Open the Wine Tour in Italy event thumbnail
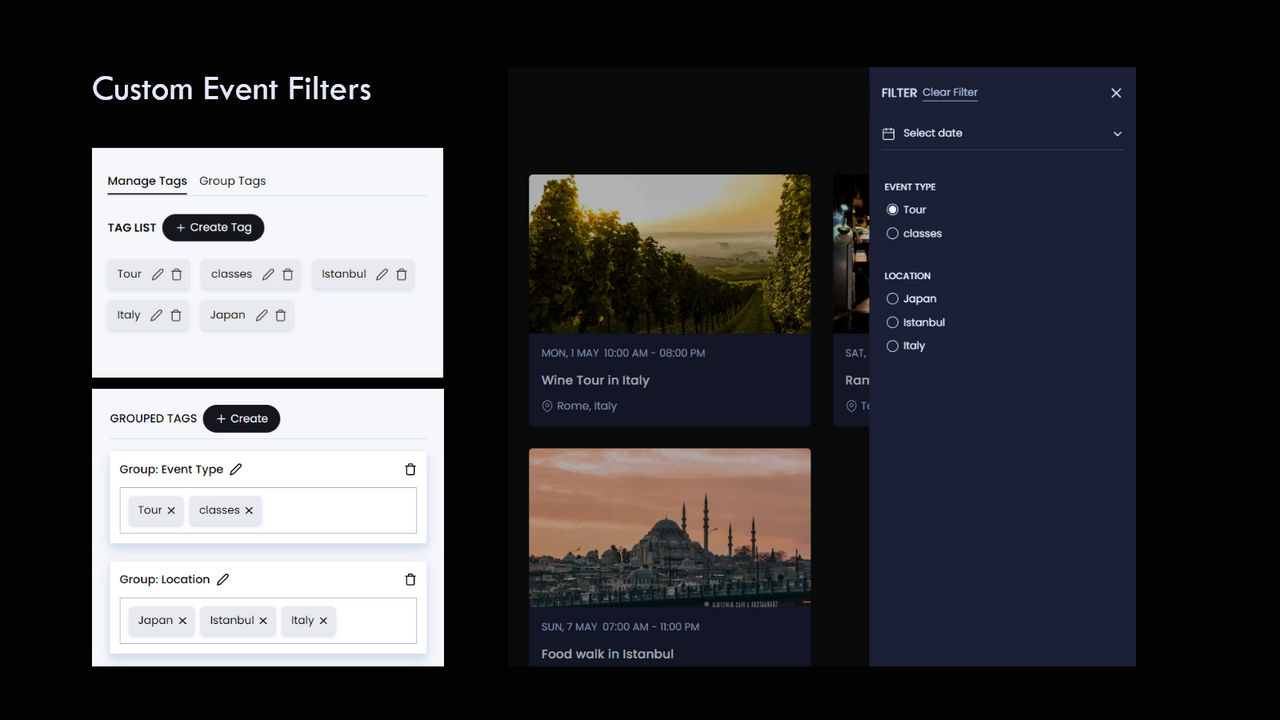1280x720 pixels. pos(669,253)
